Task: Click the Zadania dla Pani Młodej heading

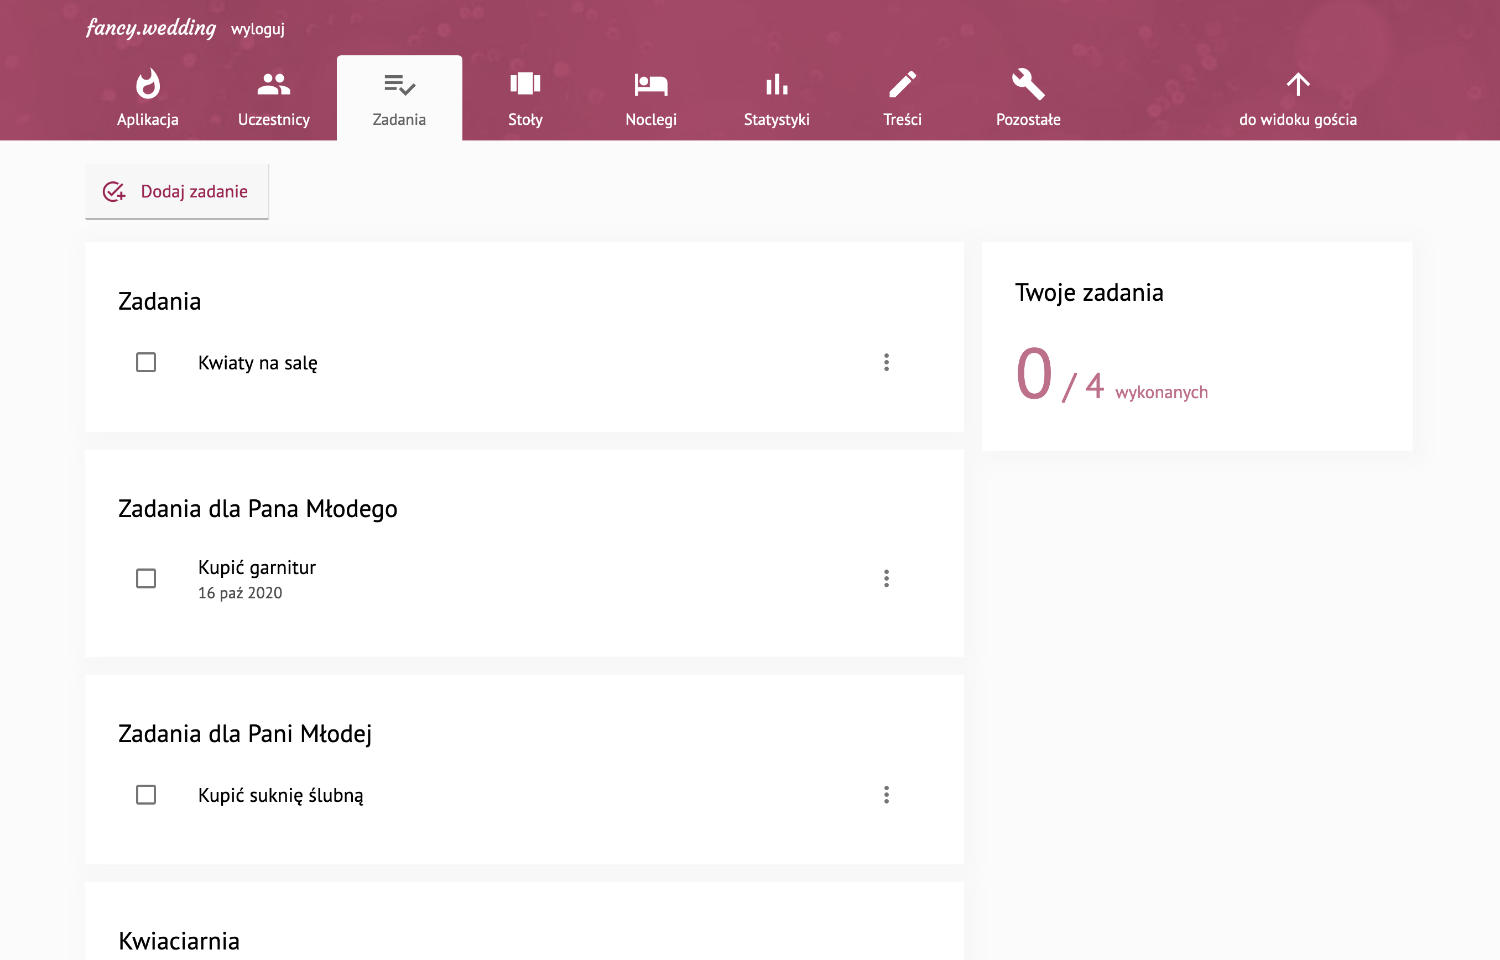Action: click(245, 734)
